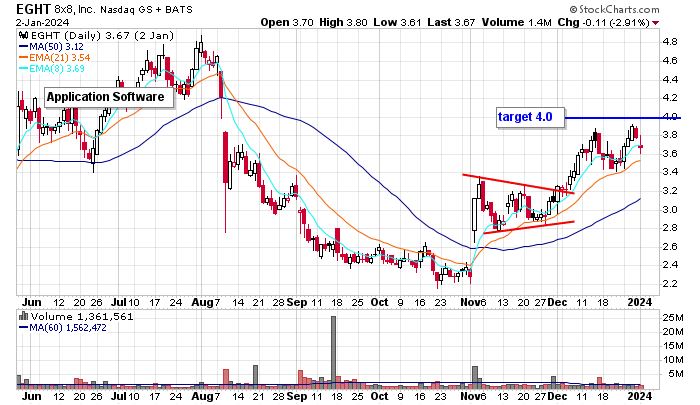700x405 pixels.
Task: Click the company name 8x8, Inc.
Action: (x=75, y=9)
